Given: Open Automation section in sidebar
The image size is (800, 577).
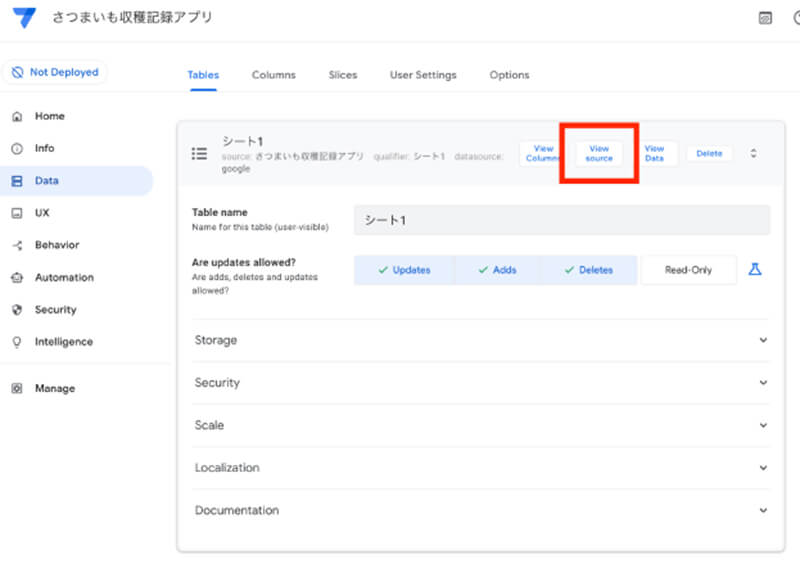Looking at the screenshot, I should pyautogui.click(x=64, y=277).
